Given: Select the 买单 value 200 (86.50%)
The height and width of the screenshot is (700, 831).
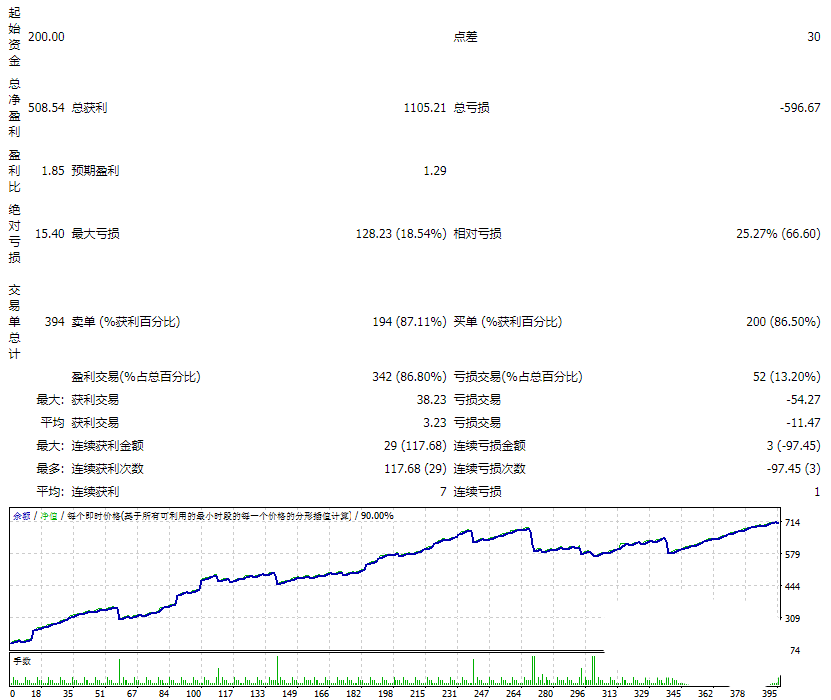Looking at the screenshot, I should click(x=784, y=322).
